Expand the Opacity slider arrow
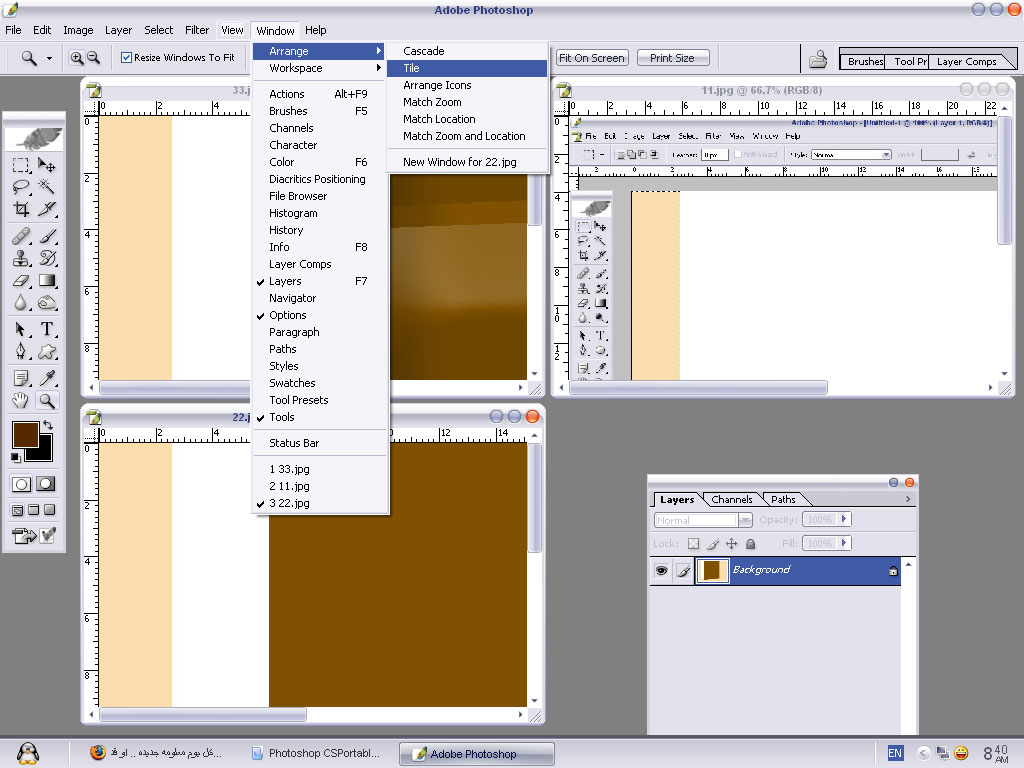The width and height of the screenshot is (1024, 768). tap(844, 519)
